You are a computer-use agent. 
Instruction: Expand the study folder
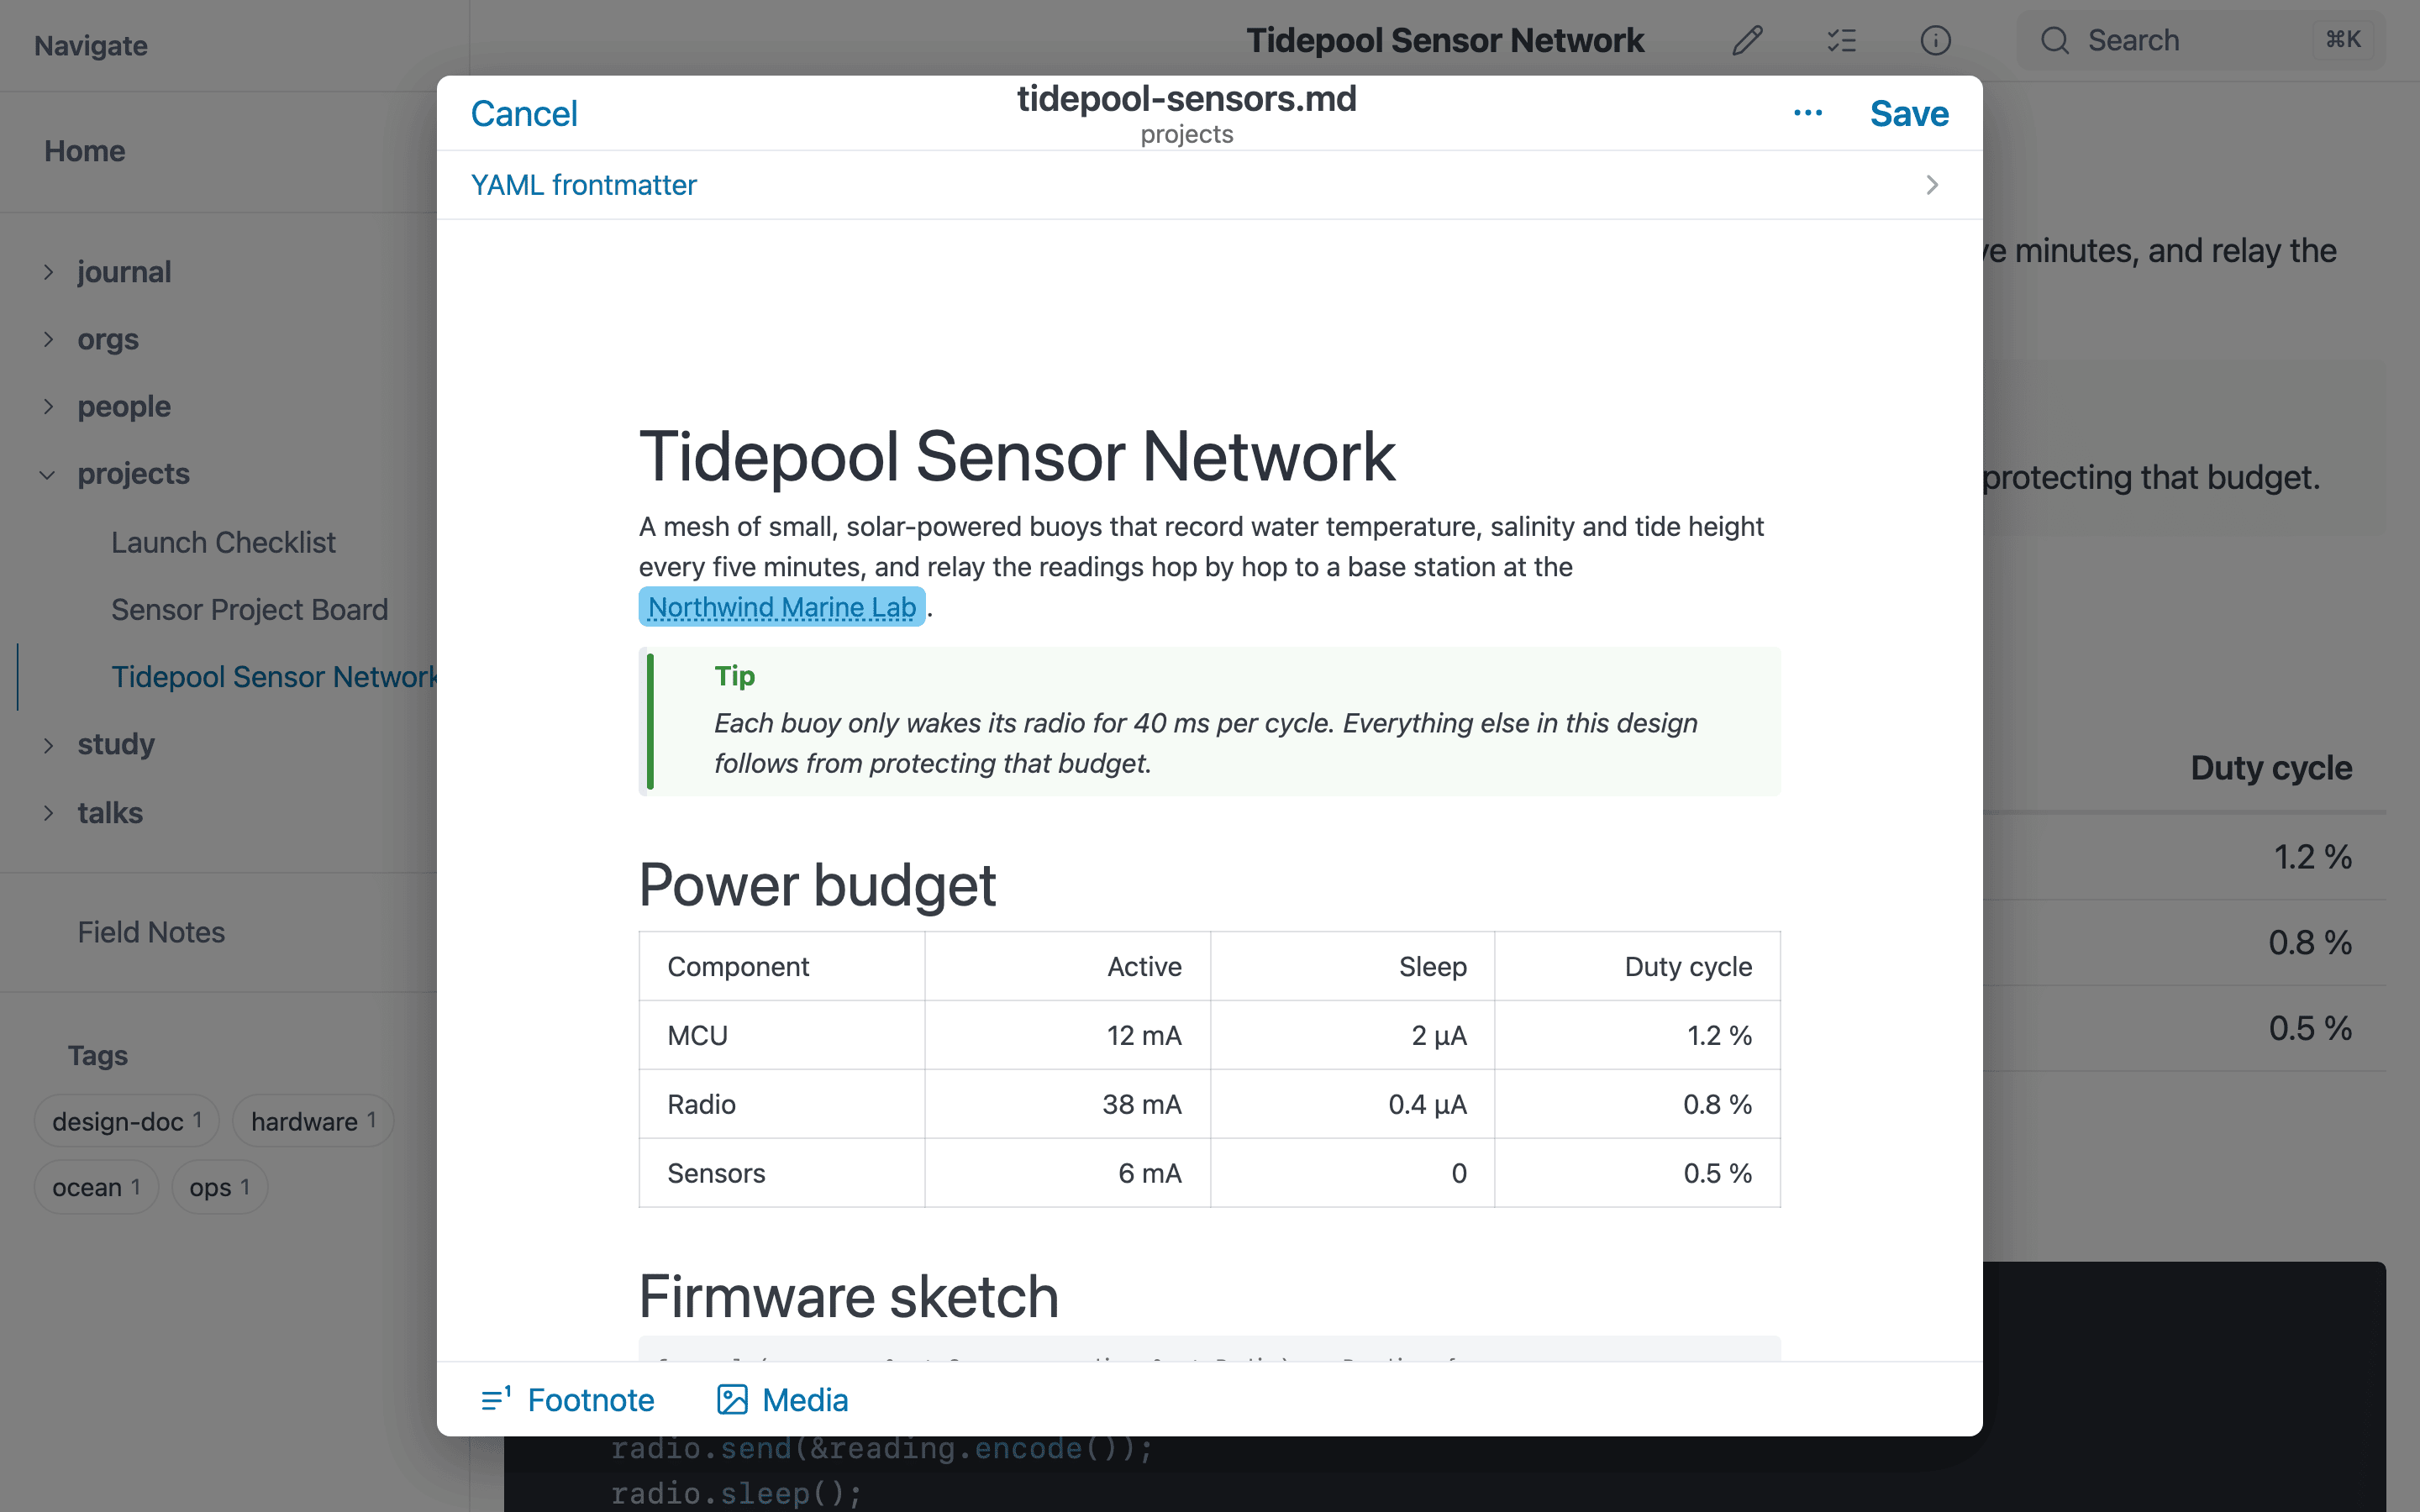[48, 745]
